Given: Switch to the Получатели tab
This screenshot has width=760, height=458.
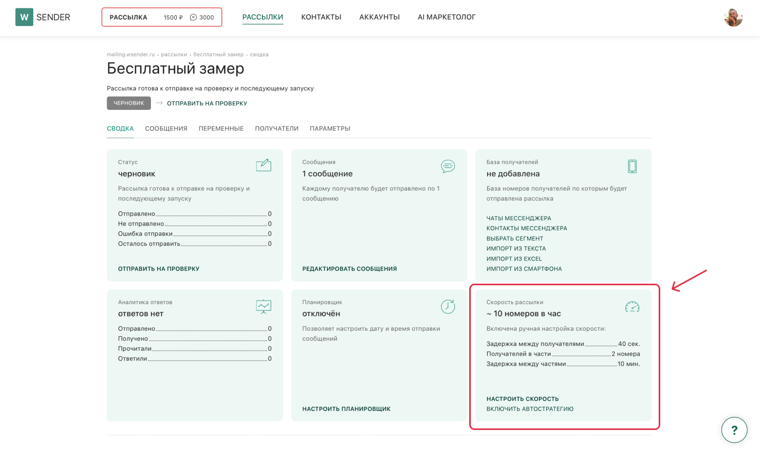Looking at the screenshot, I should point(277,128).
